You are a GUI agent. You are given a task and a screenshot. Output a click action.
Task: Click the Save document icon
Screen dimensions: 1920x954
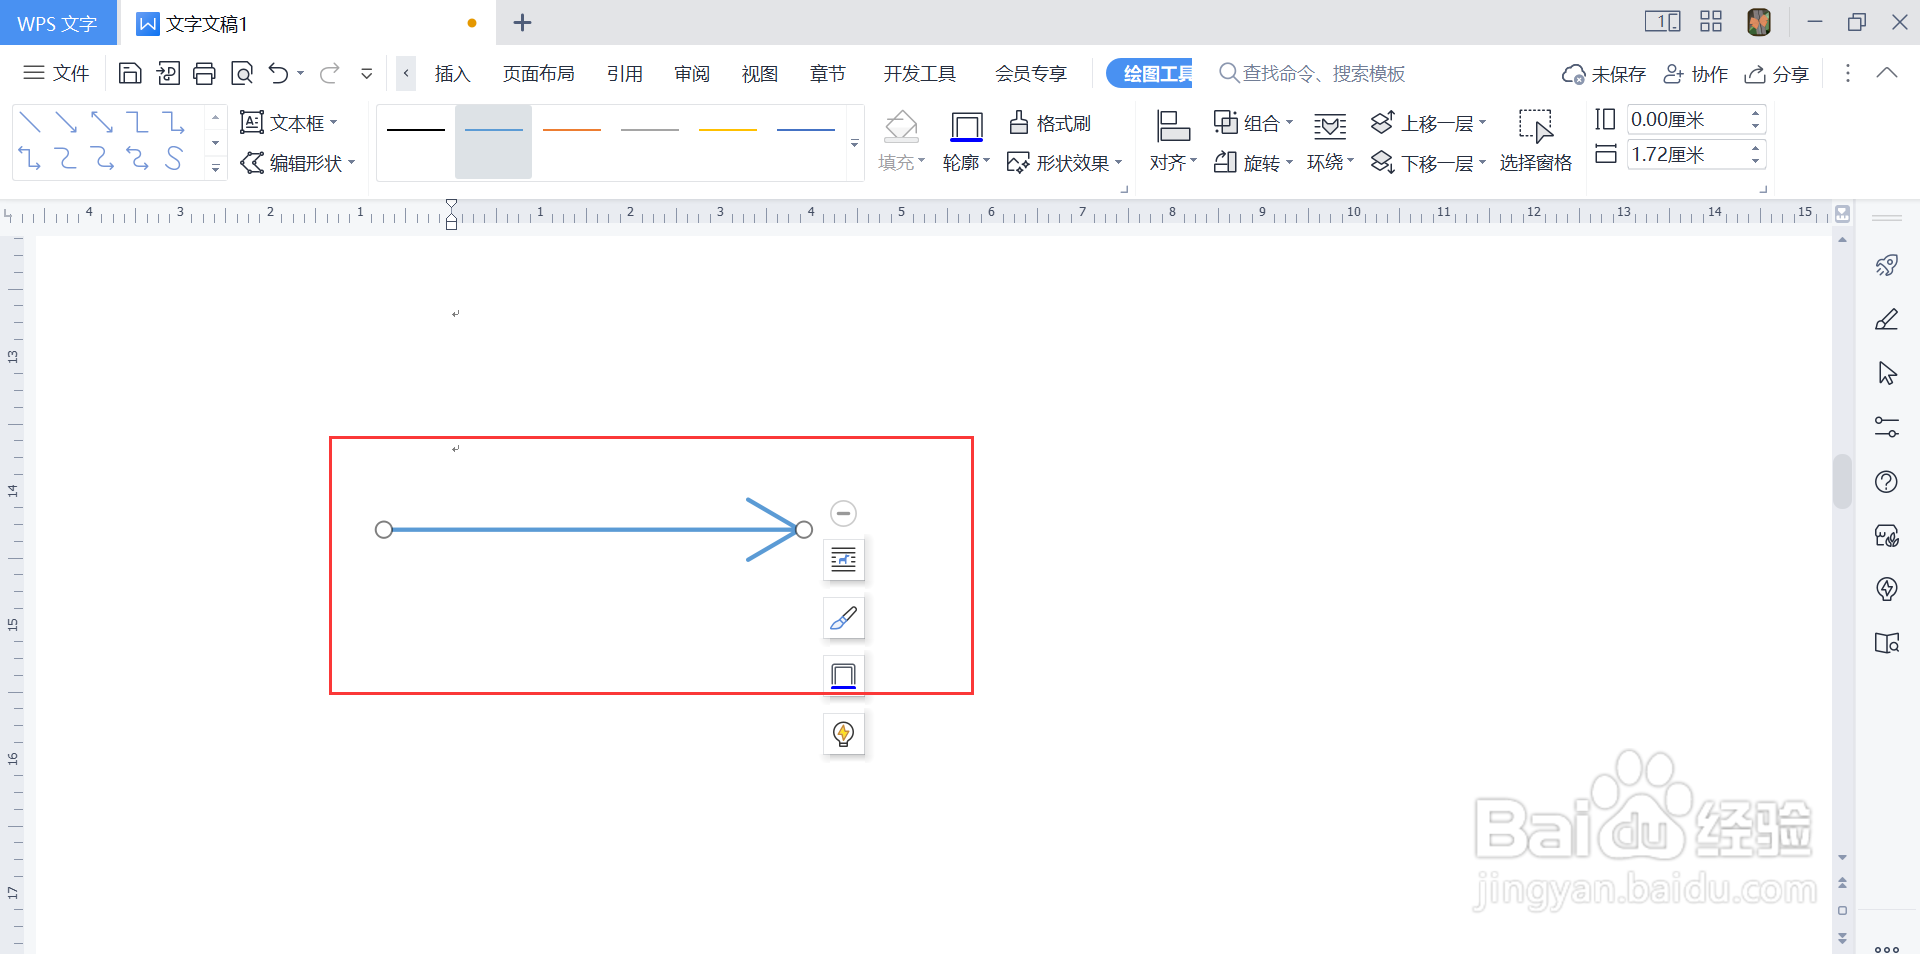pyautogui.click(x=130, y=73)
